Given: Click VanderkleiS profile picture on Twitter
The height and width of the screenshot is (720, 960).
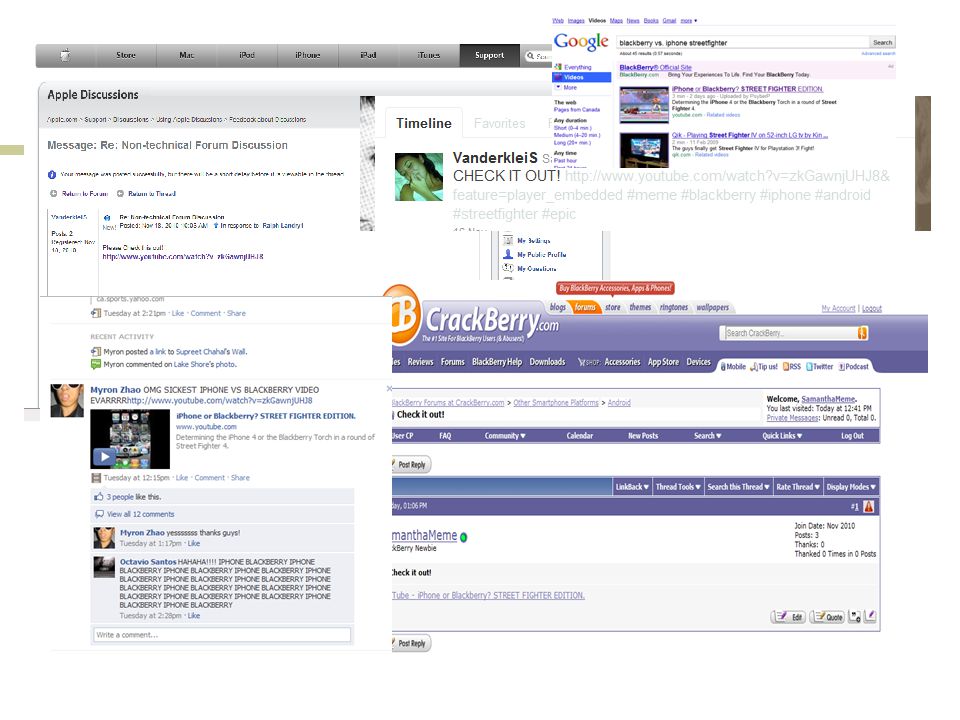Looking at the screenshot, I should [x=419, y=177].
